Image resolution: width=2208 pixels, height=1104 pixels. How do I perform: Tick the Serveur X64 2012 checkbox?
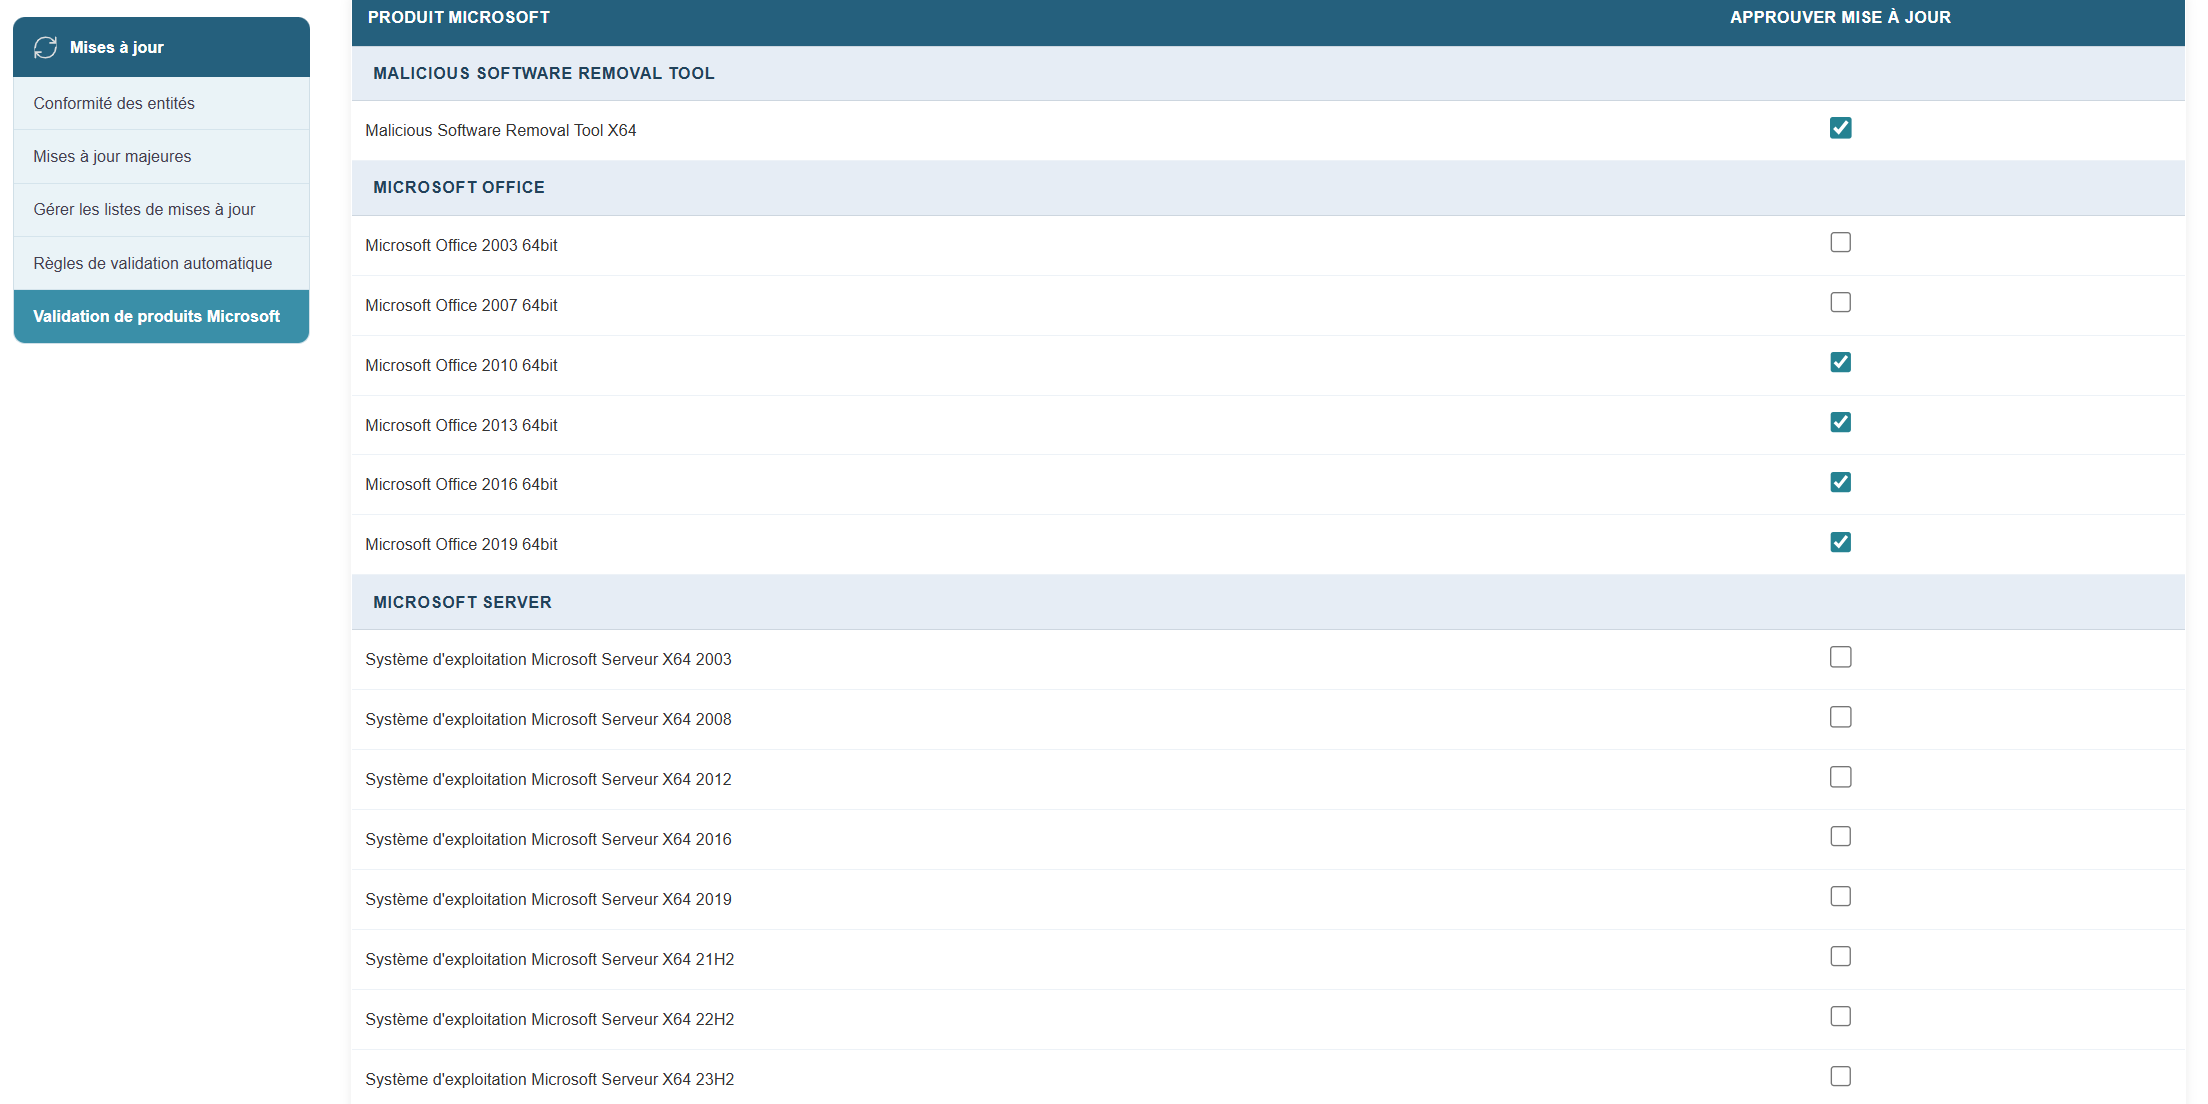(x=1840, y=777)
